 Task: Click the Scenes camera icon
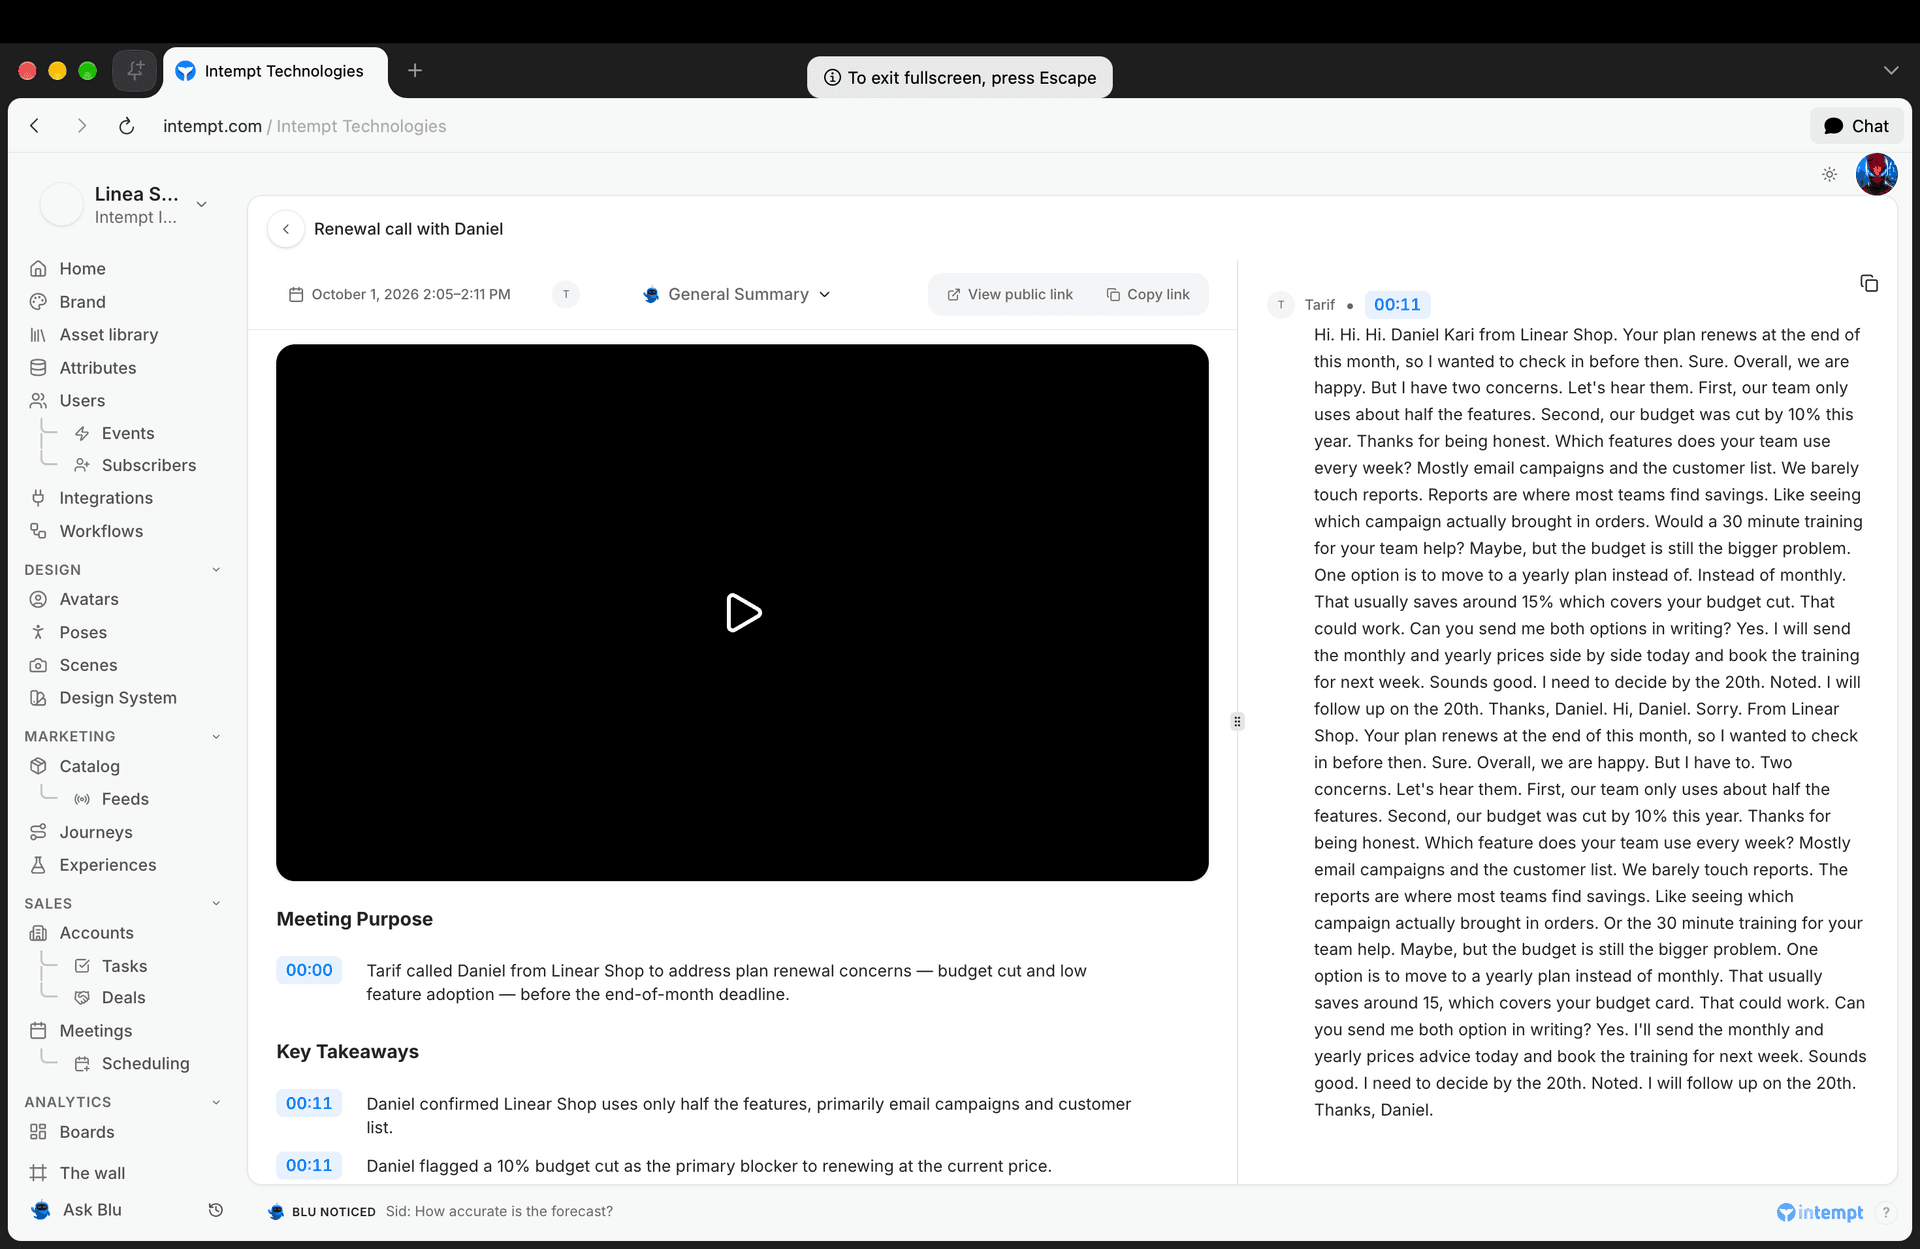coord(38,665)
